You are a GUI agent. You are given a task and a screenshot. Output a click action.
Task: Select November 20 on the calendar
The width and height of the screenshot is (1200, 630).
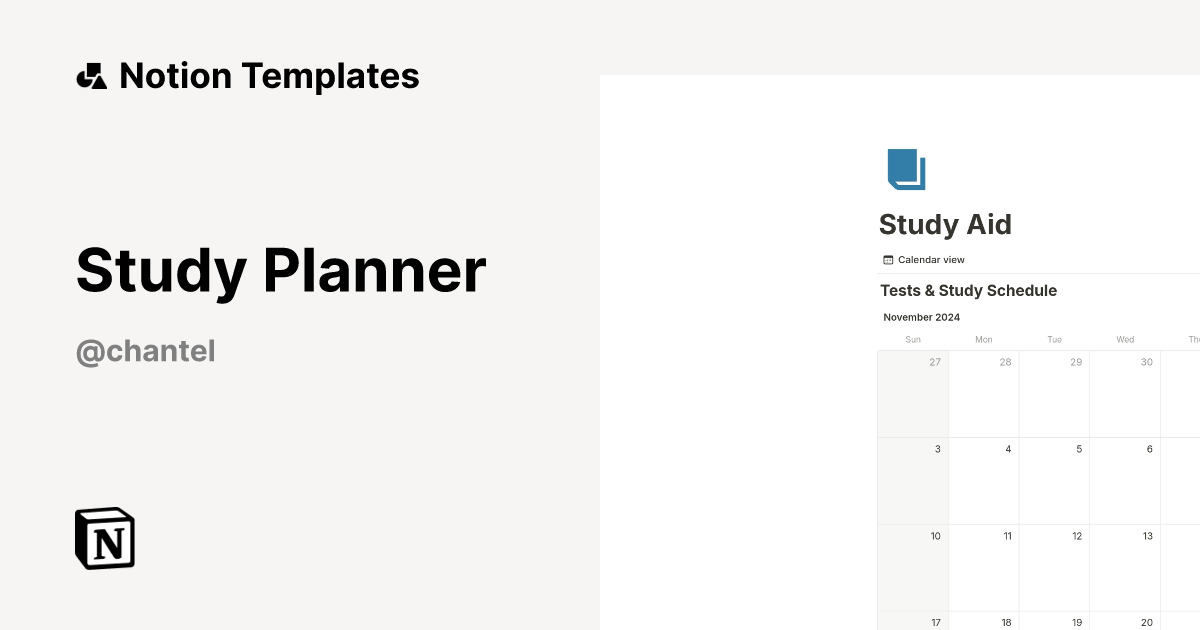click(1124, 622)
